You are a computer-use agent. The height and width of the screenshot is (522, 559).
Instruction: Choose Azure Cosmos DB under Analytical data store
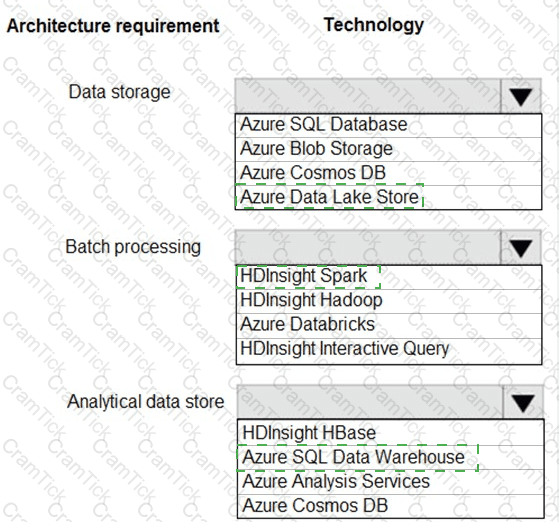tap(391, 506)
